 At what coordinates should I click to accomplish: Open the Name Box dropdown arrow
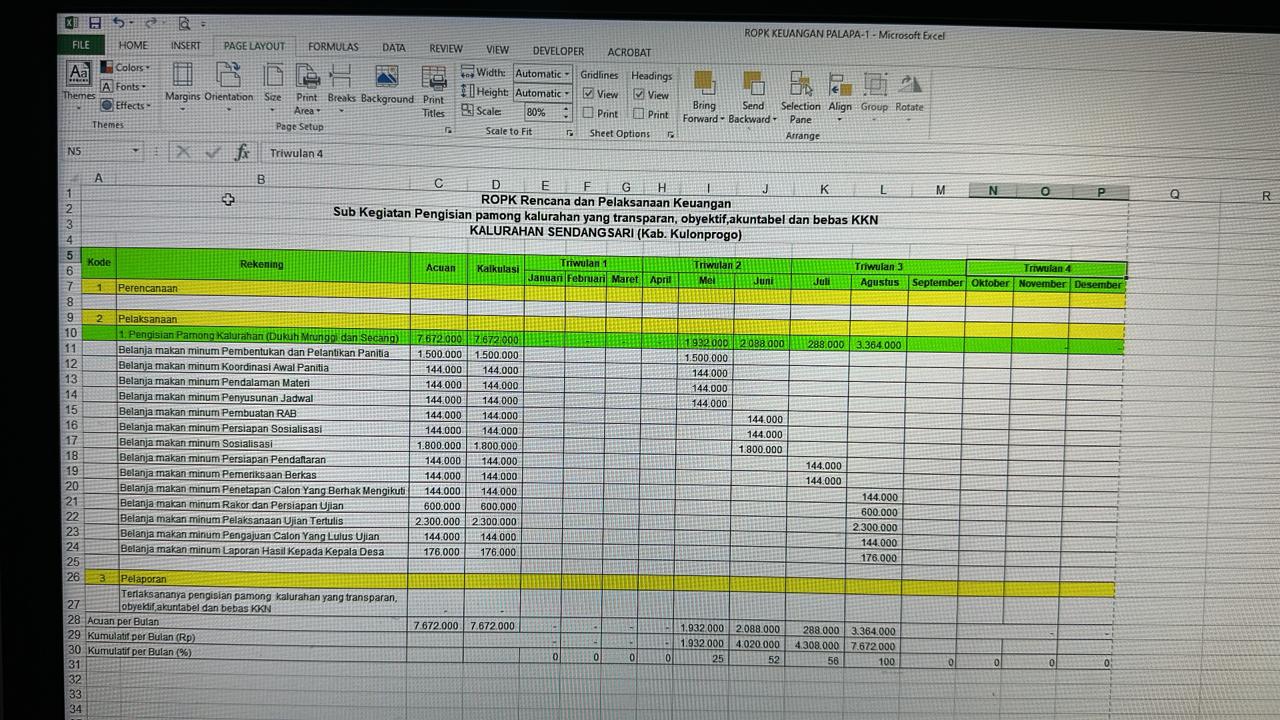pyautogui.click(x=135, y=152)
